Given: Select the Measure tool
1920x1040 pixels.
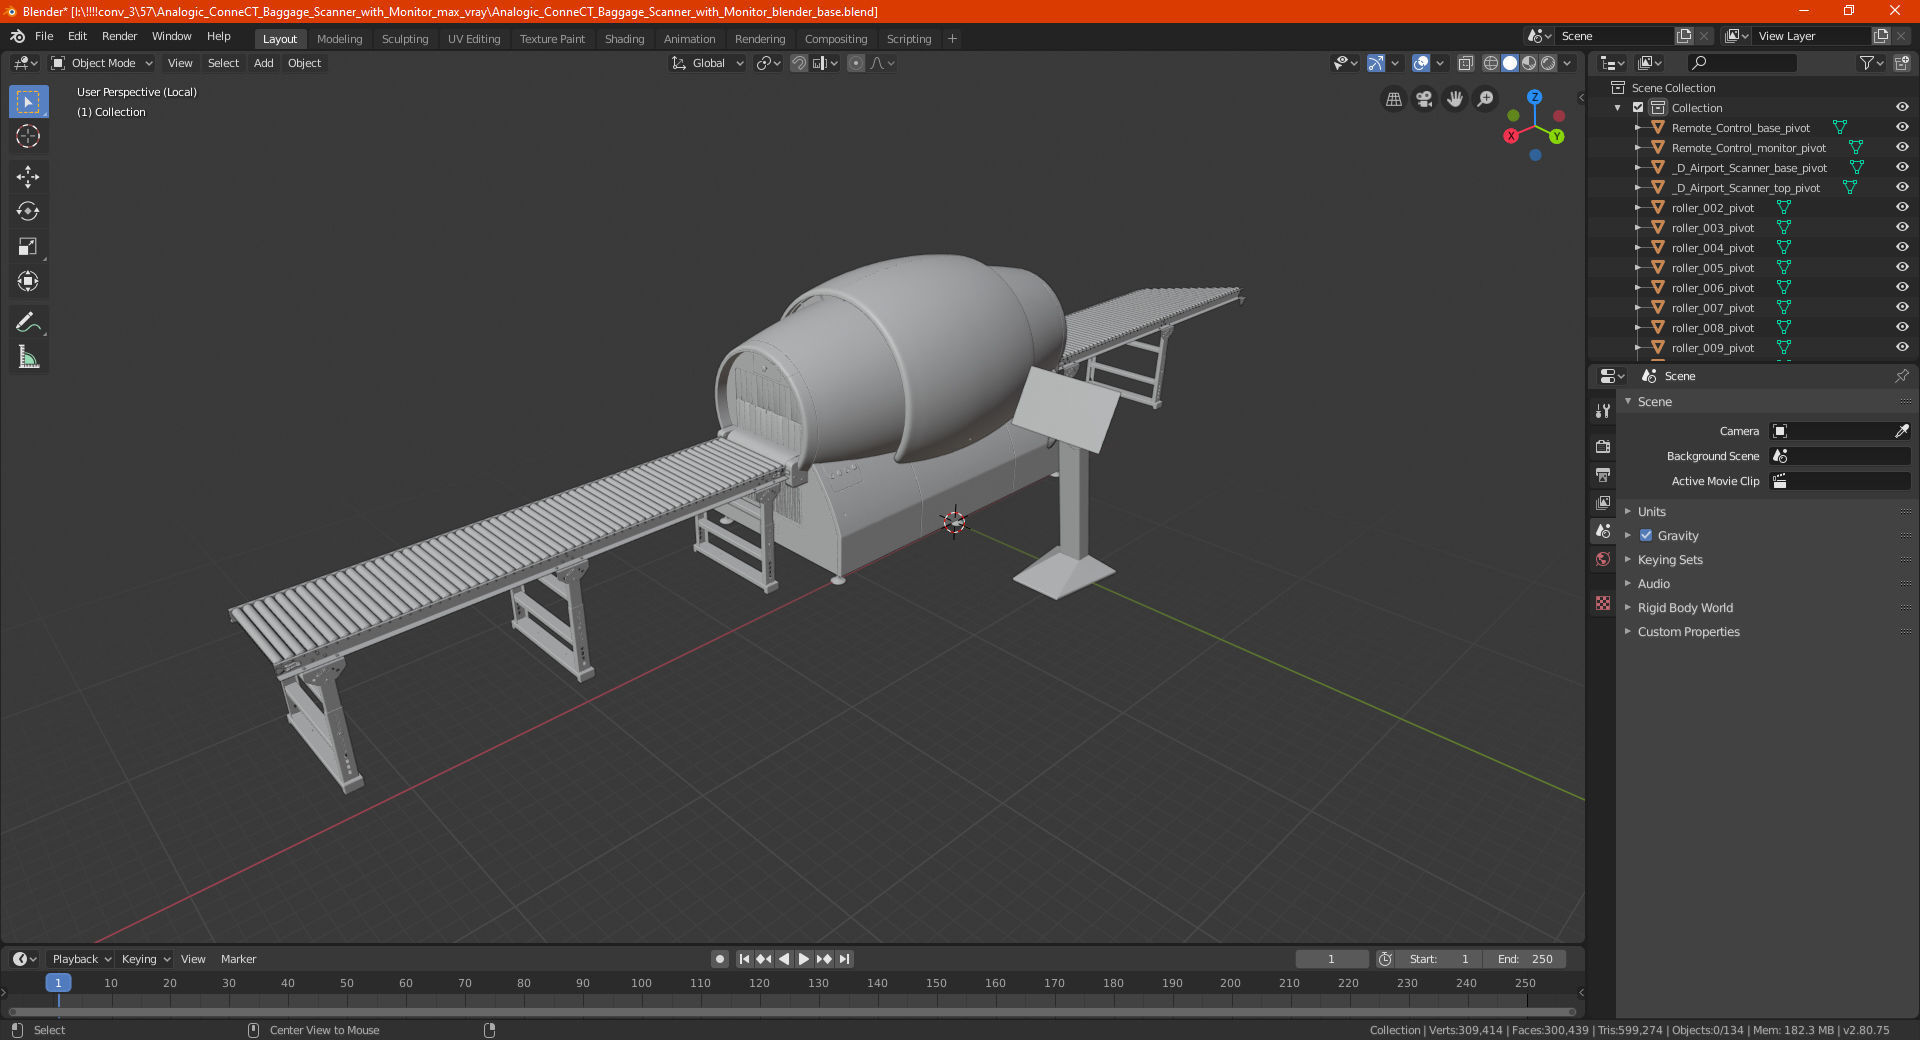Looking at the screenshot, I should tap(28, 357).
